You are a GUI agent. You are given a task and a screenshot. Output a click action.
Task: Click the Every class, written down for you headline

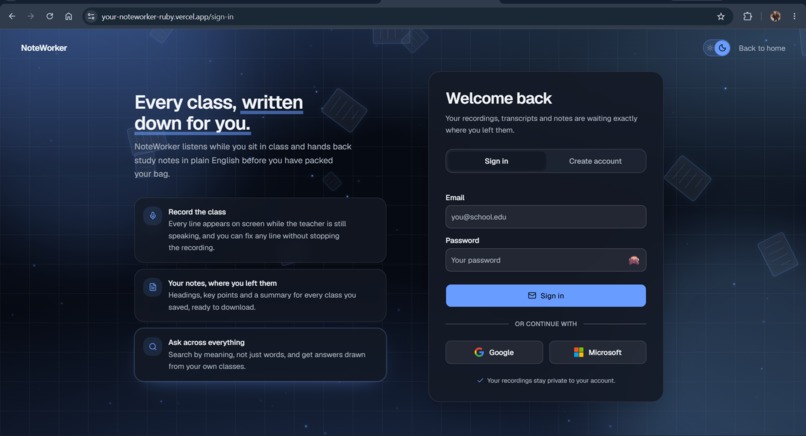pyautogui.click(x=219, y=113)
